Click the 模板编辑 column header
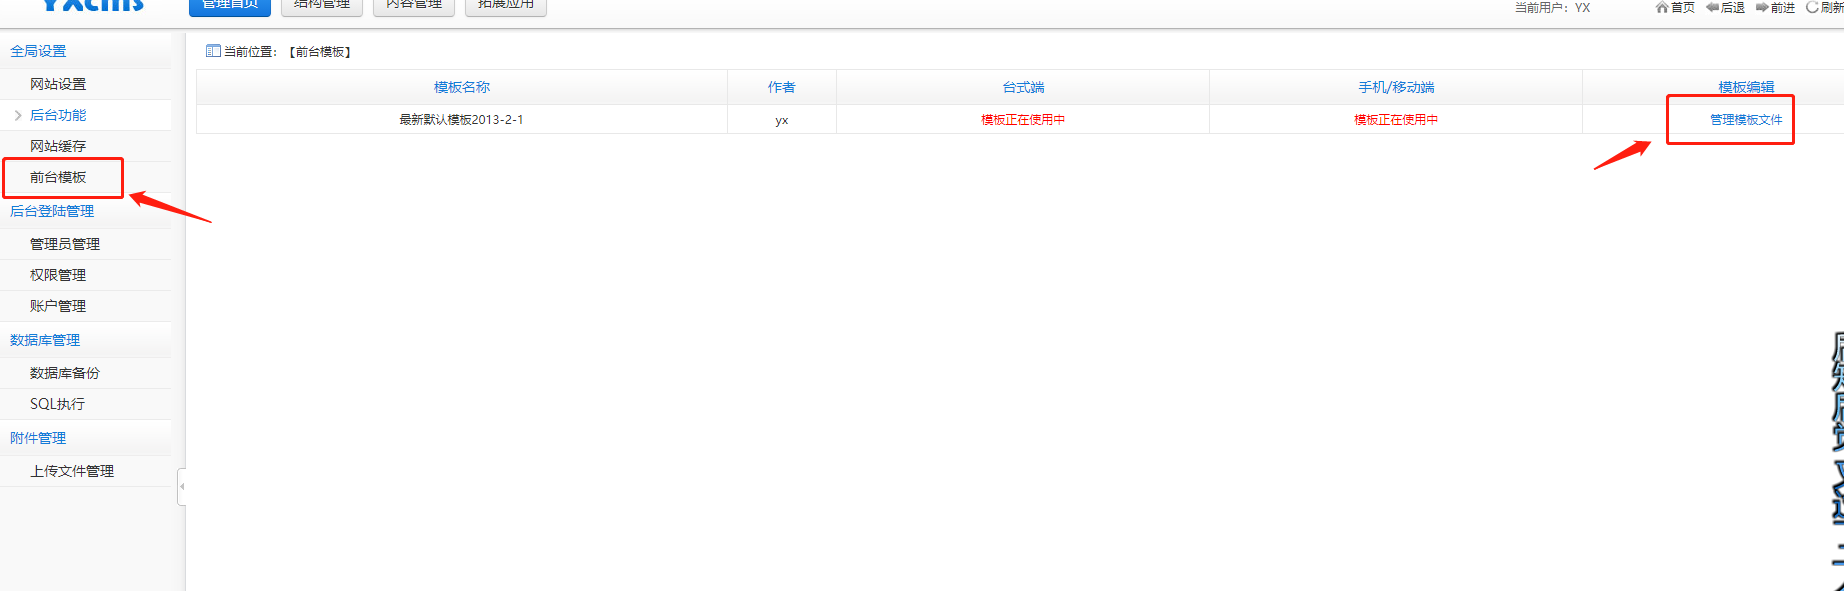Image resolution: width=1844 pixels, height=591 pixels. tap(1746, 87)
